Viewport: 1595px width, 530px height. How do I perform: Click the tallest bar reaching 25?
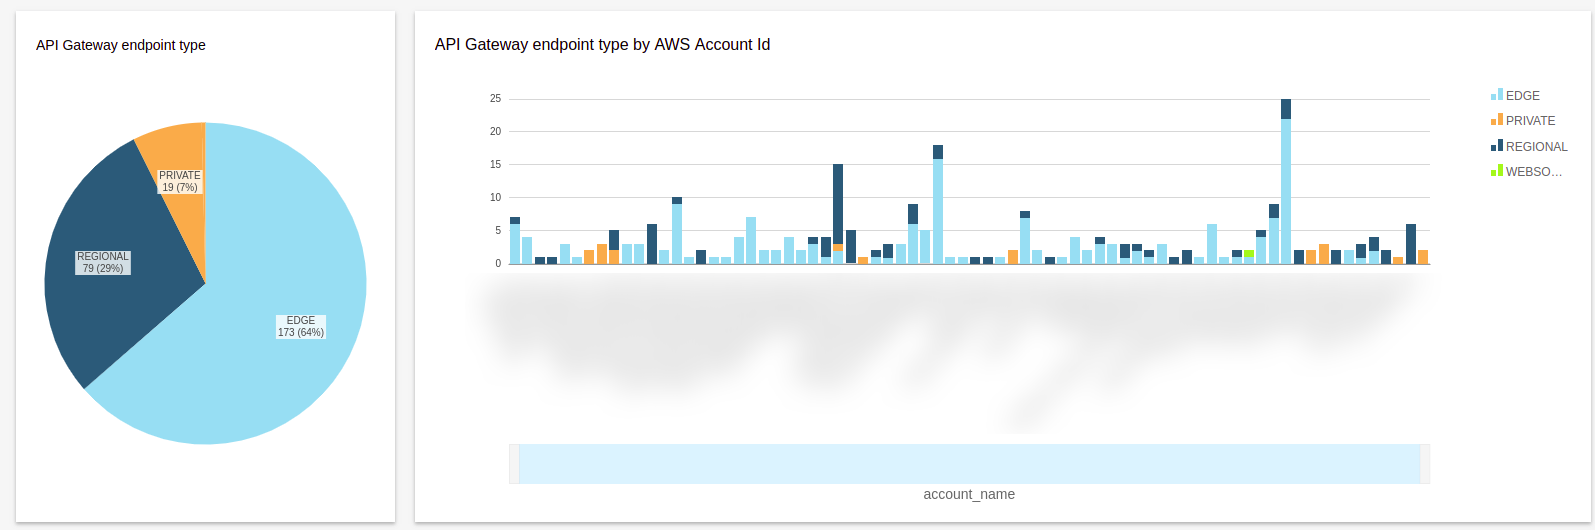point(1286,181)
